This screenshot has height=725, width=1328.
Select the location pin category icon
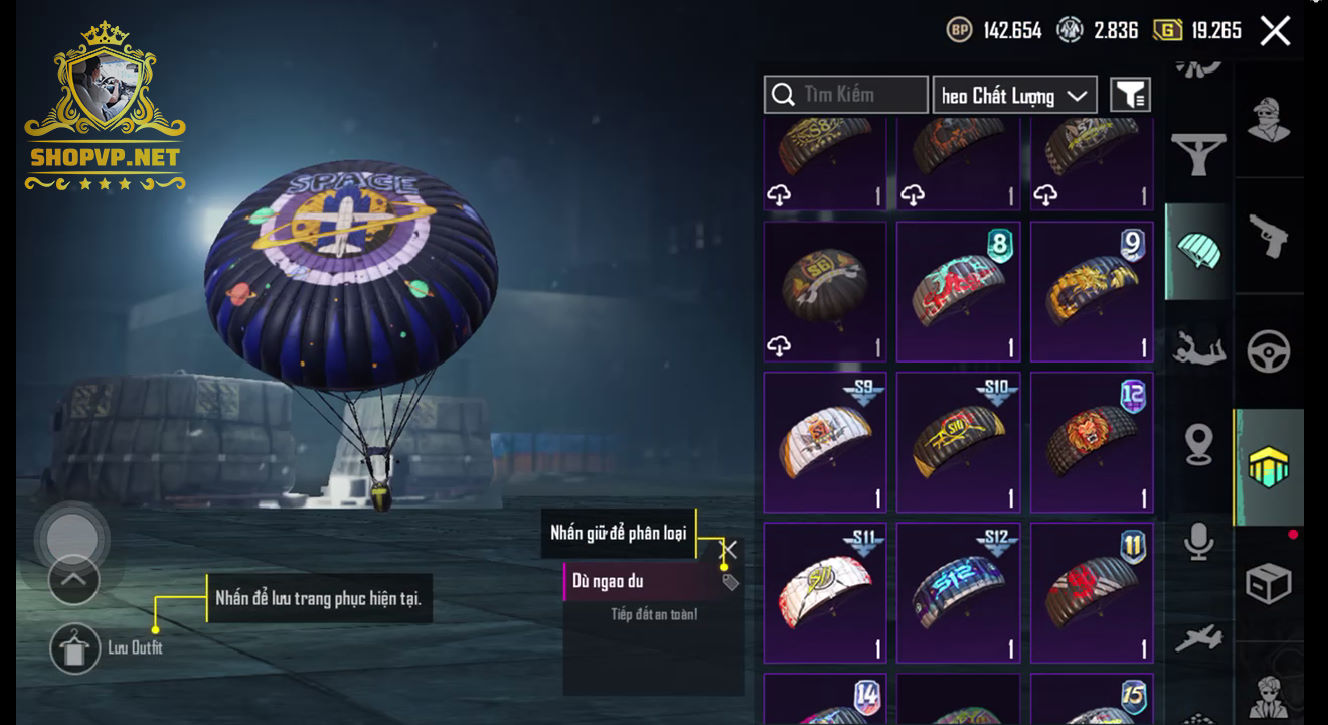pos(1198,445)
